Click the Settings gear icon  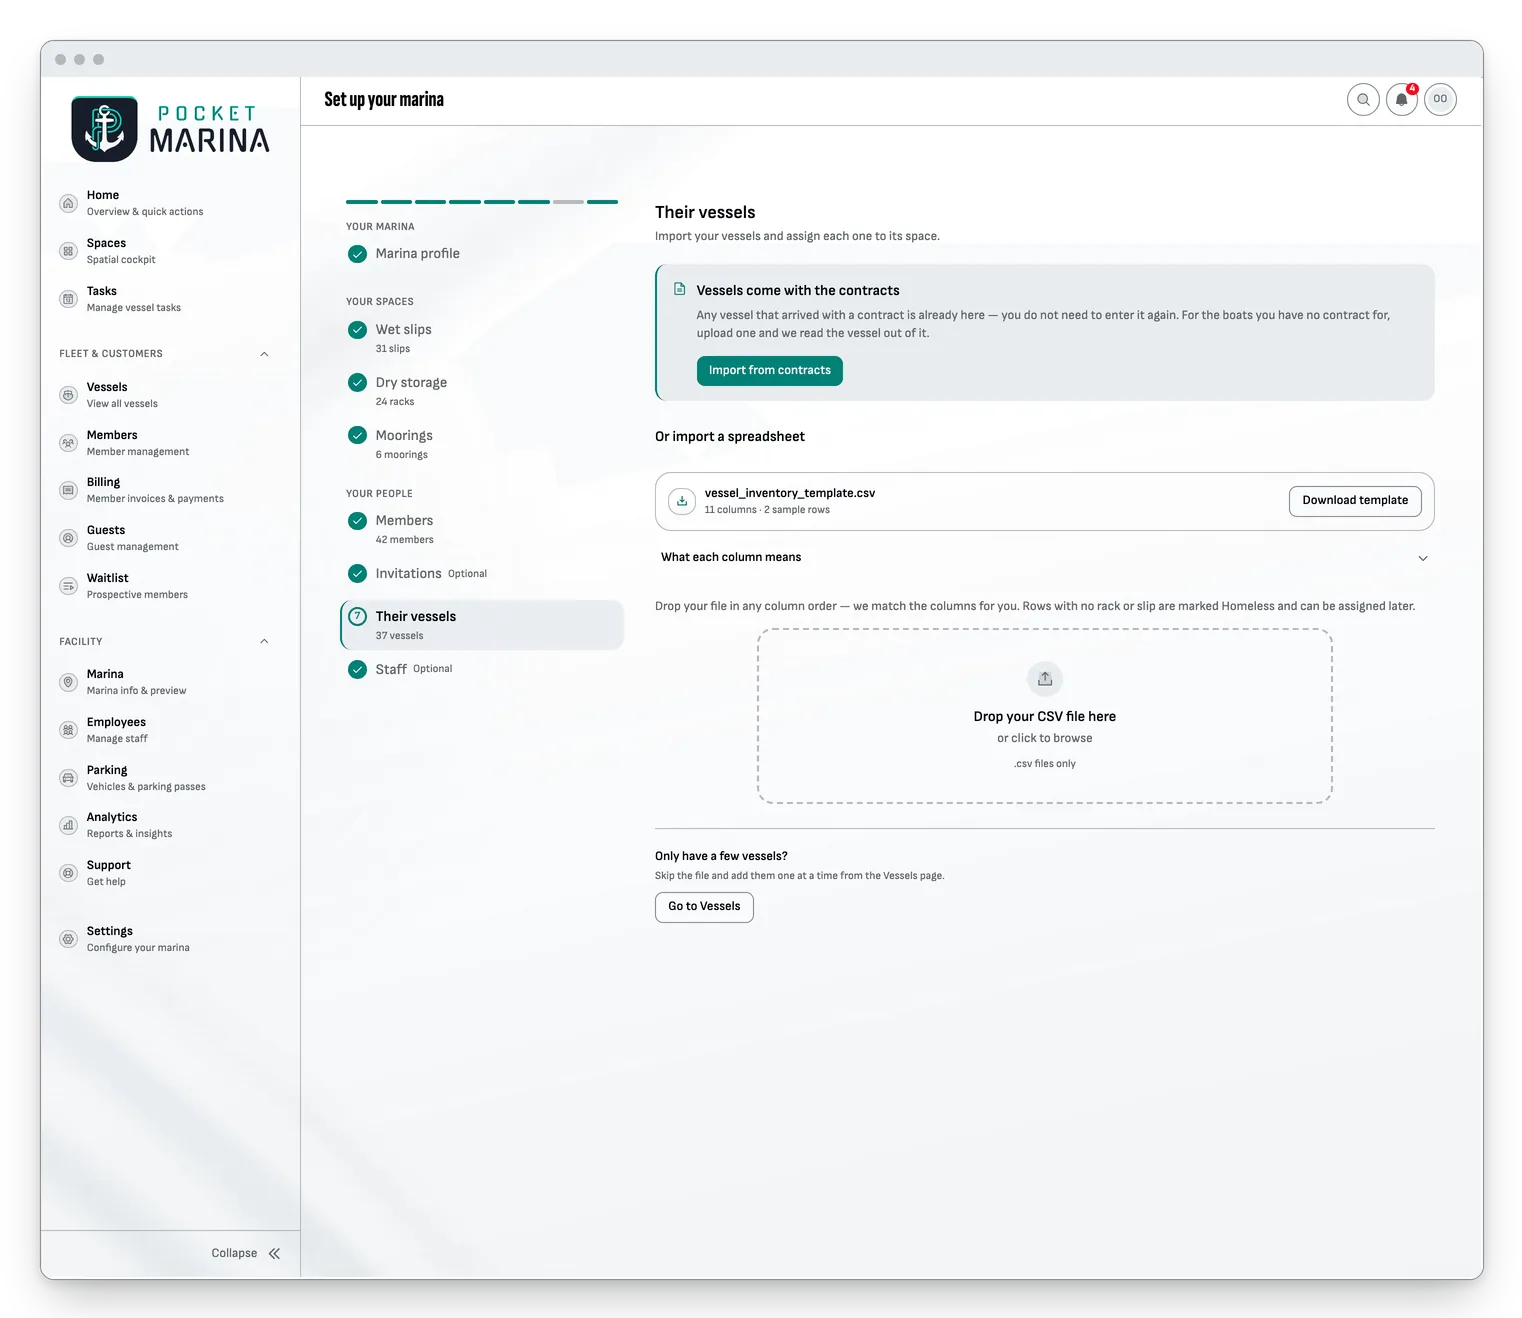[68, 939]
